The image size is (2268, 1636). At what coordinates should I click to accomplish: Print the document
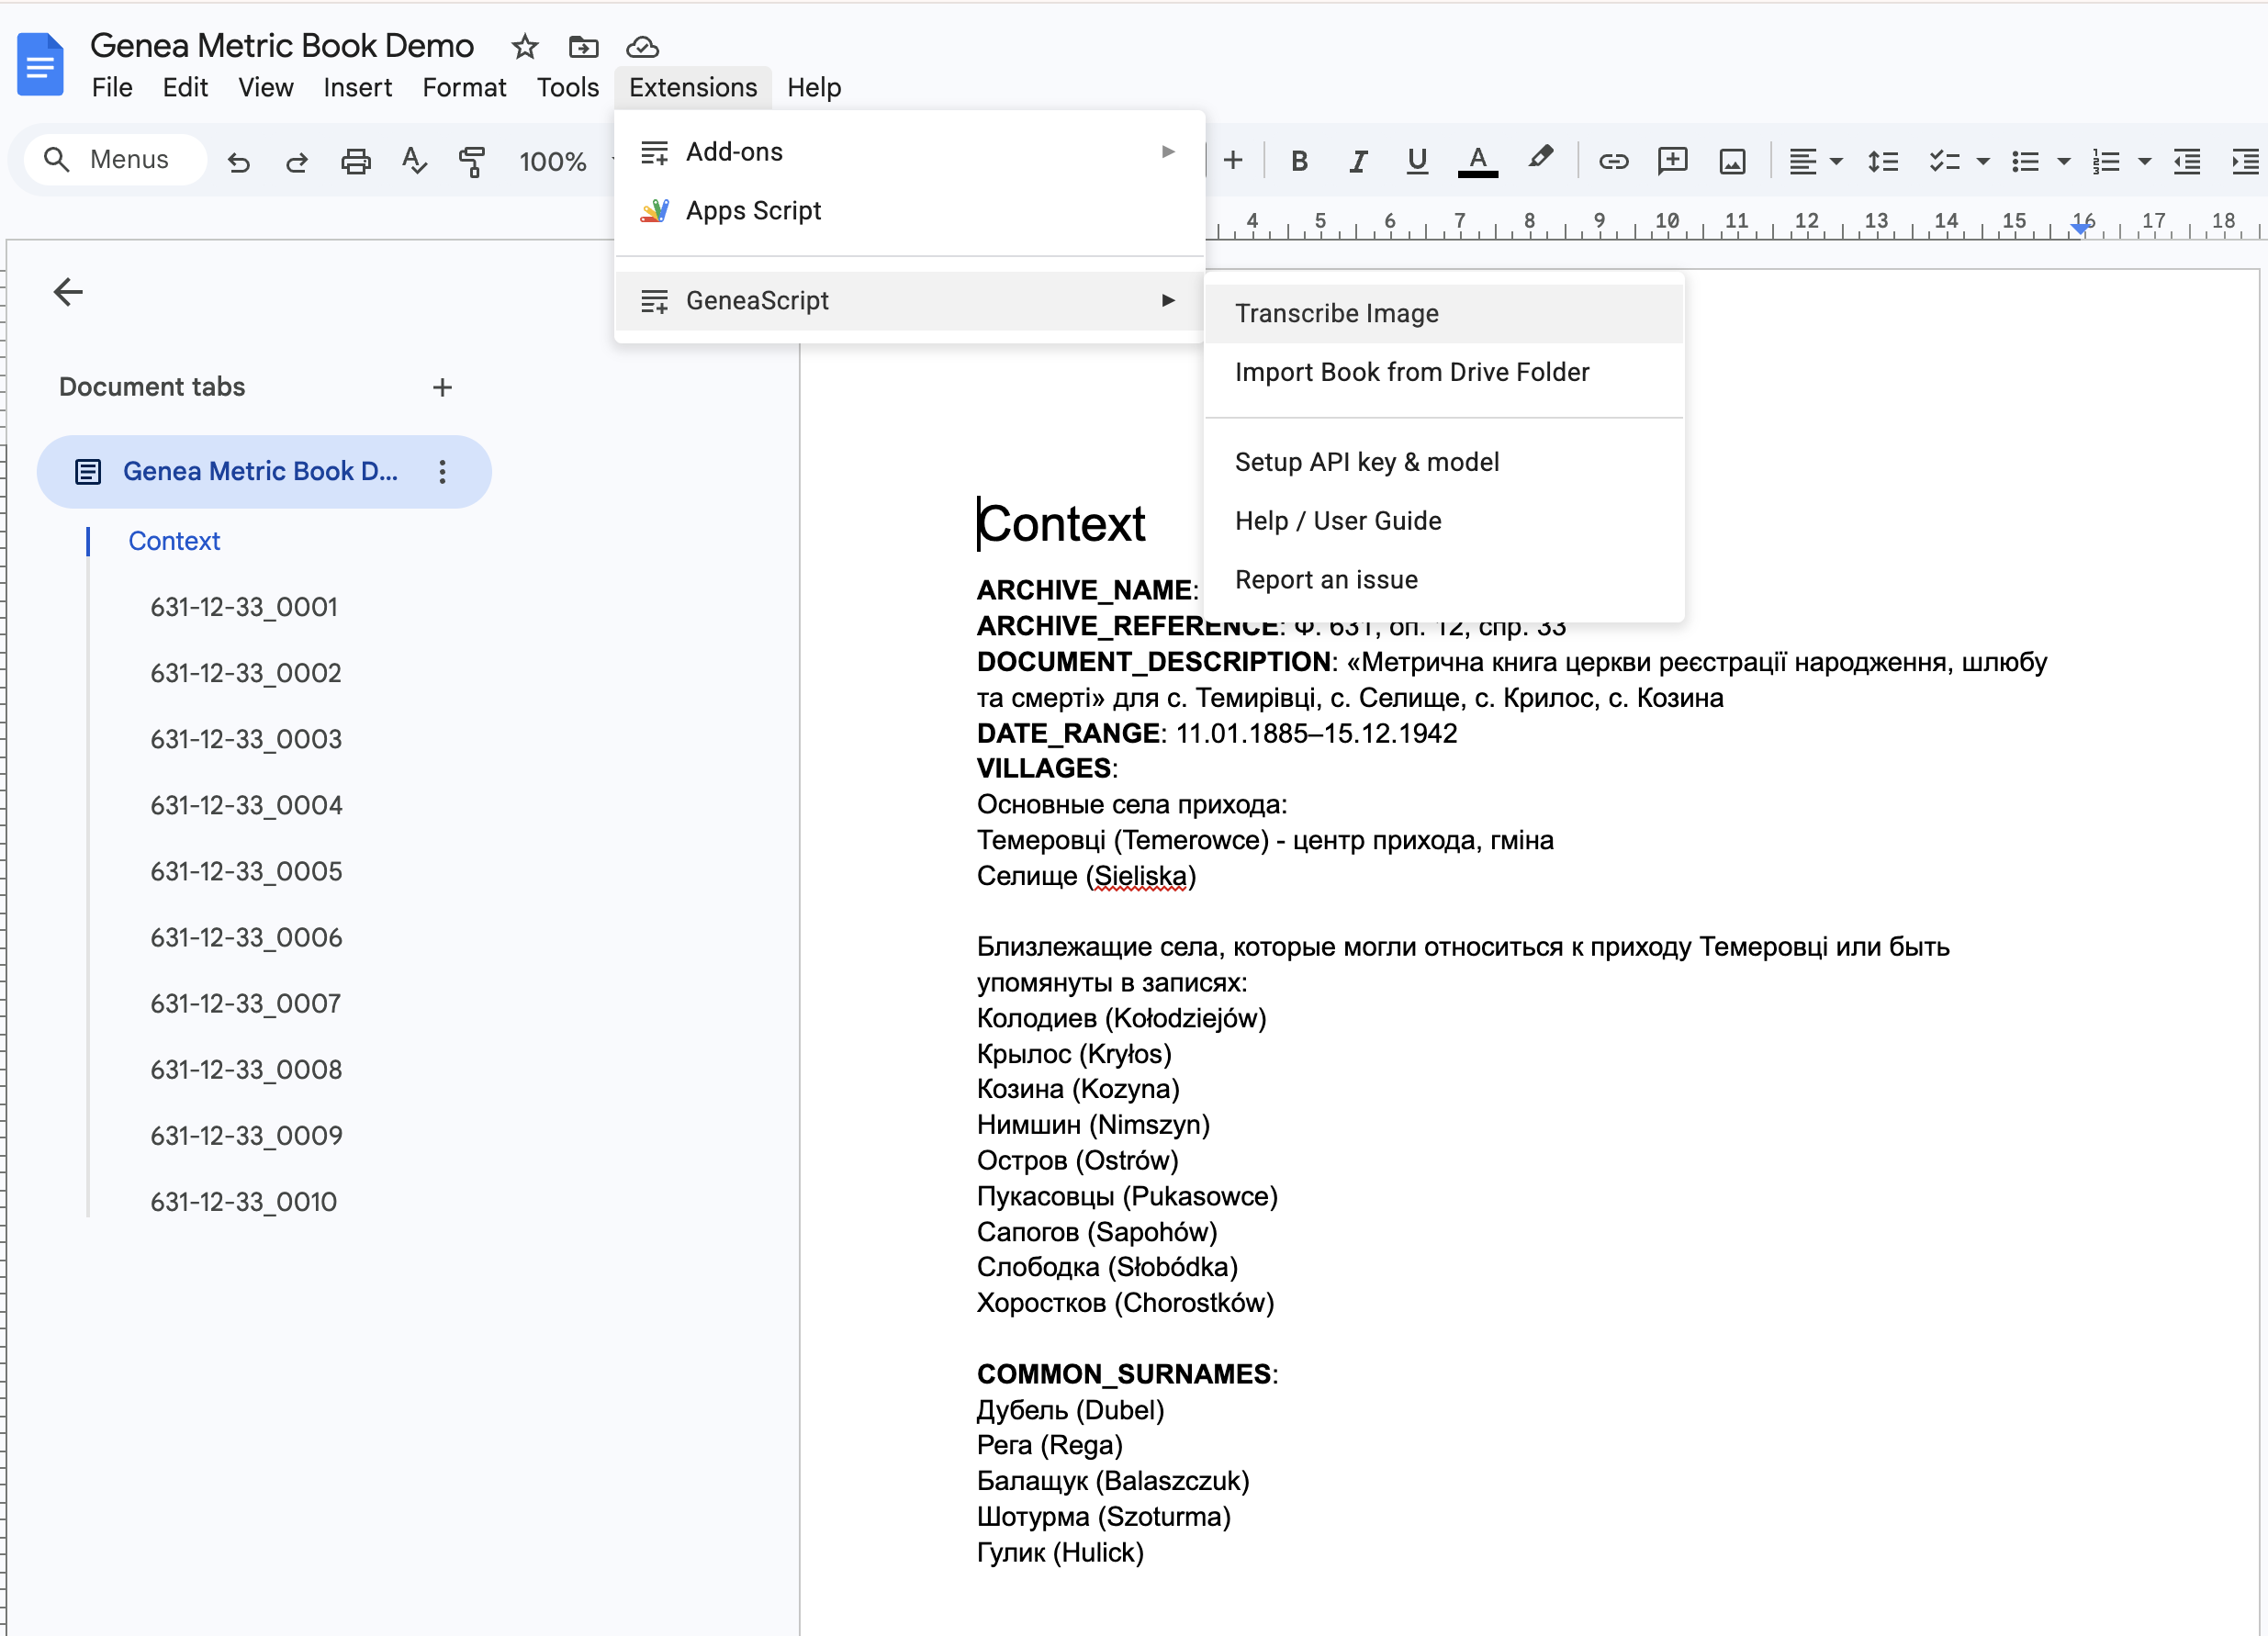356,160
